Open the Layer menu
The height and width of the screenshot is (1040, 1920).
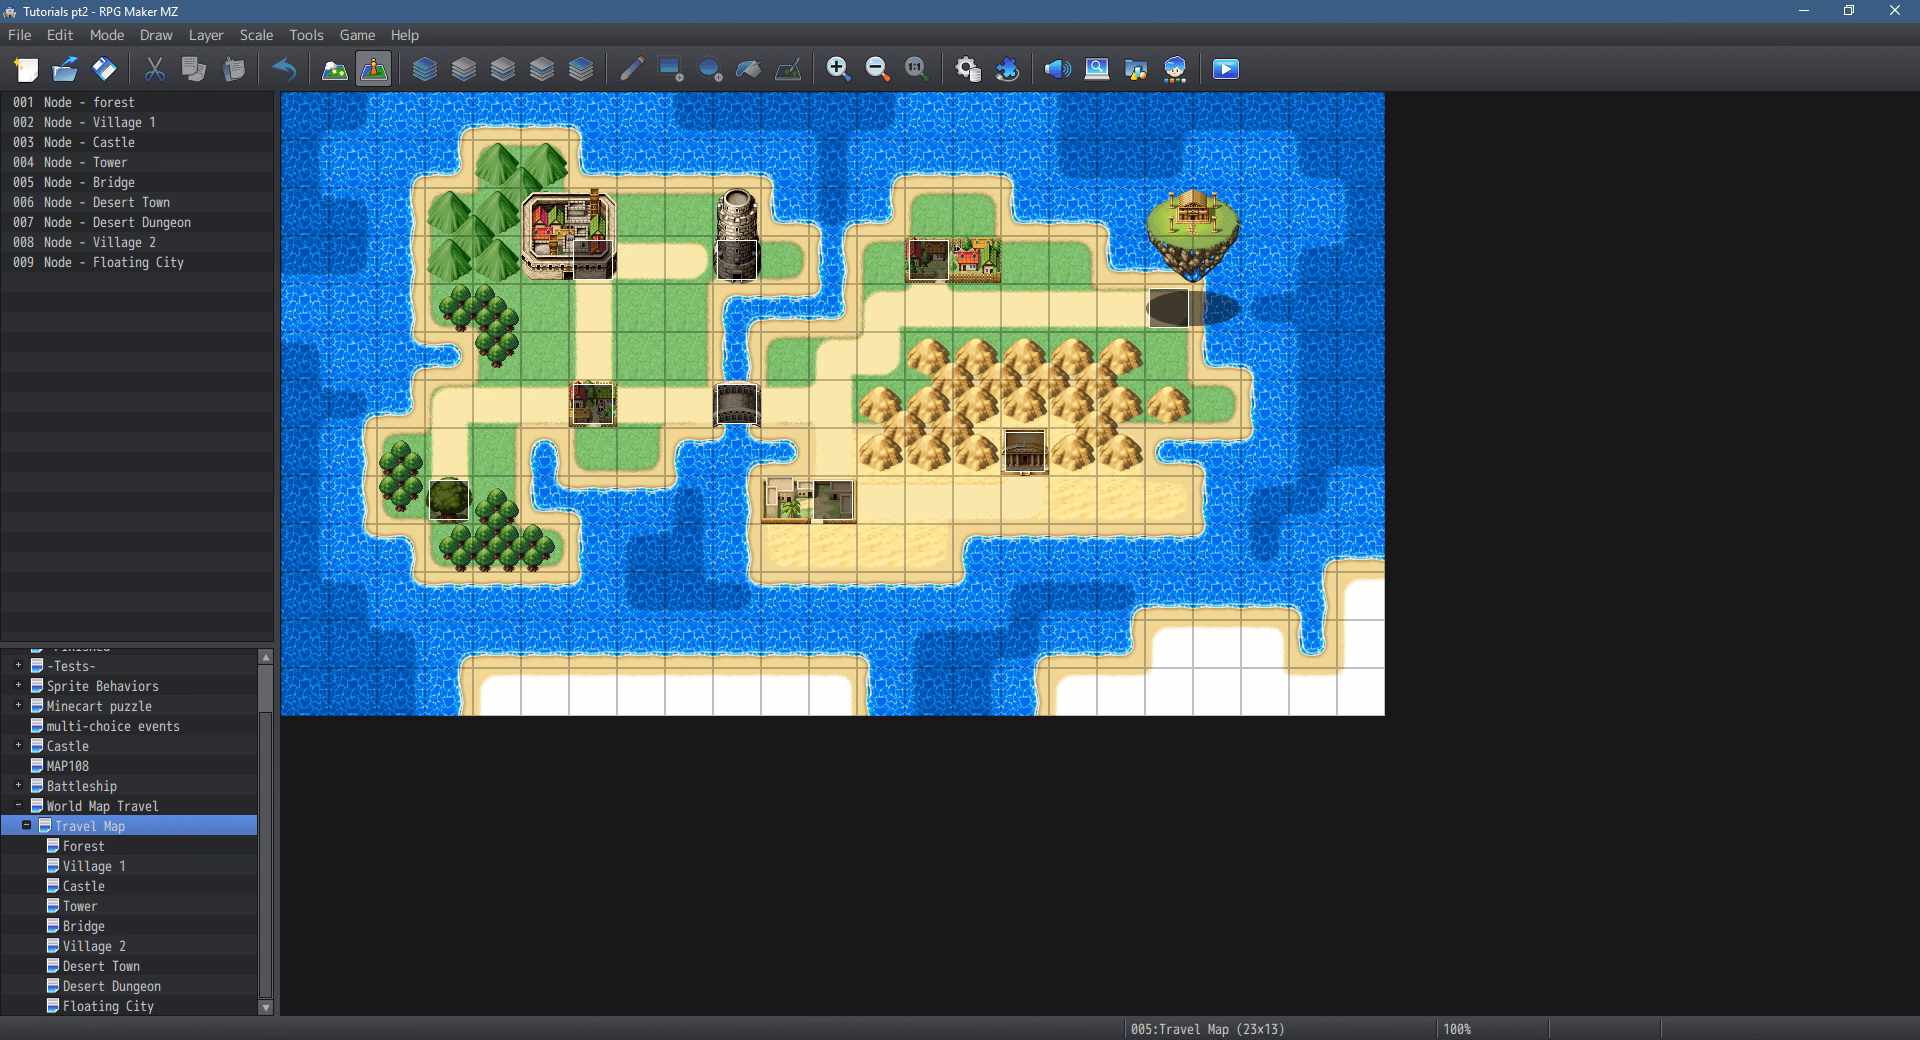point(206,34)
